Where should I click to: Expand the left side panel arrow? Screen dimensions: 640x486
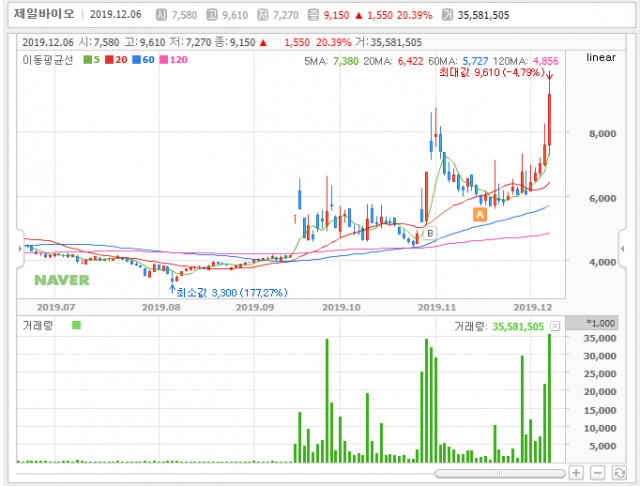pos(22,247)
